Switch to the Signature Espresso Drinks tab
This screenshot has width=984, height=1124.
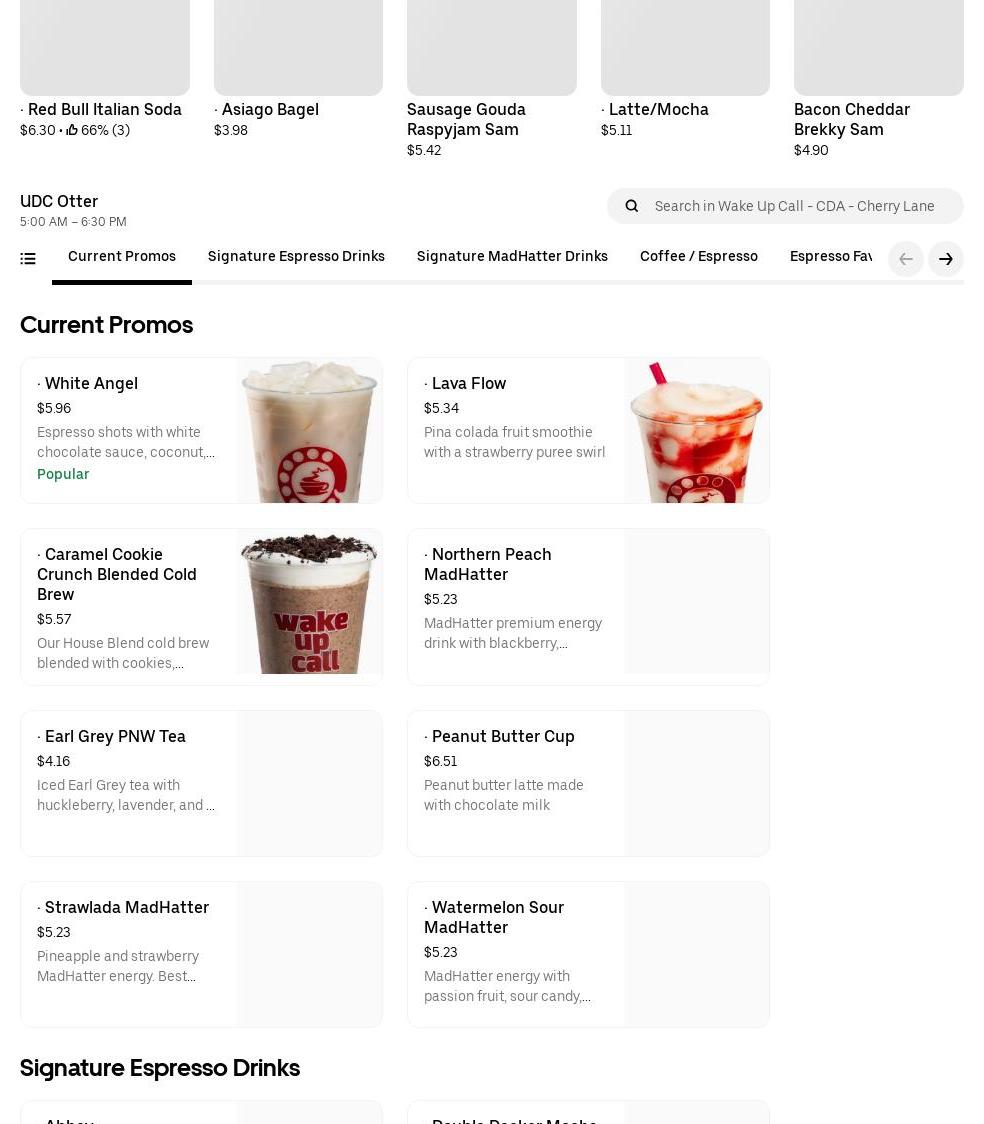[x=296, y=257]
